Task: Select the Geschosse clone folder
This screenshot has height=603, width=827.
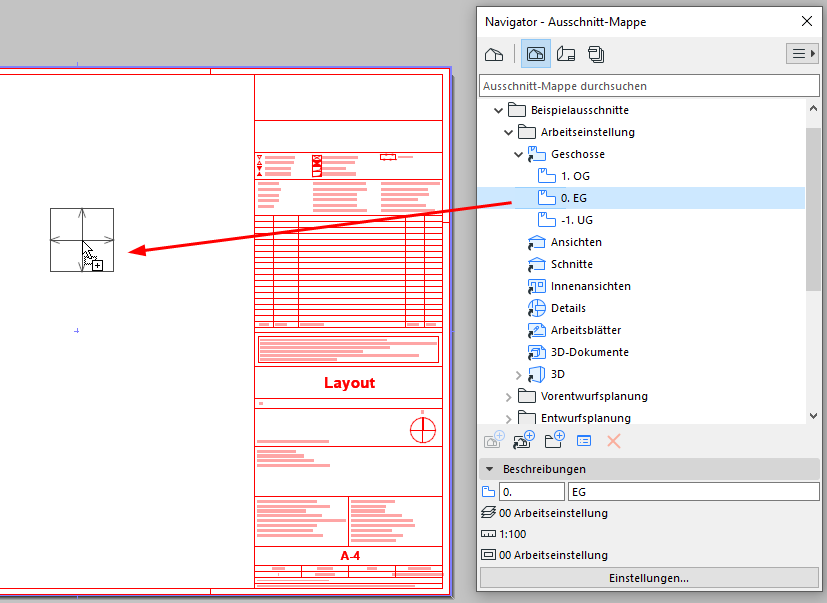Action: click(x=578, y=155)
